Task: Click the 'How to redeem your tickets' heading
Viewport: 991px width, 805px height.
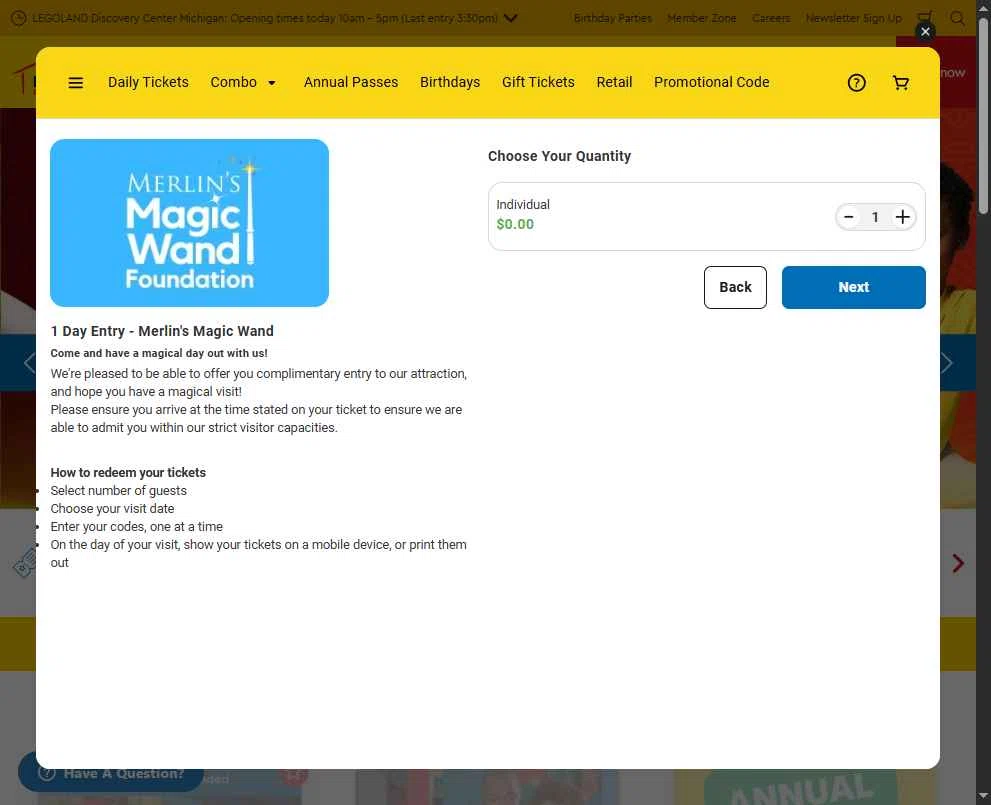Action: point(128,473)
